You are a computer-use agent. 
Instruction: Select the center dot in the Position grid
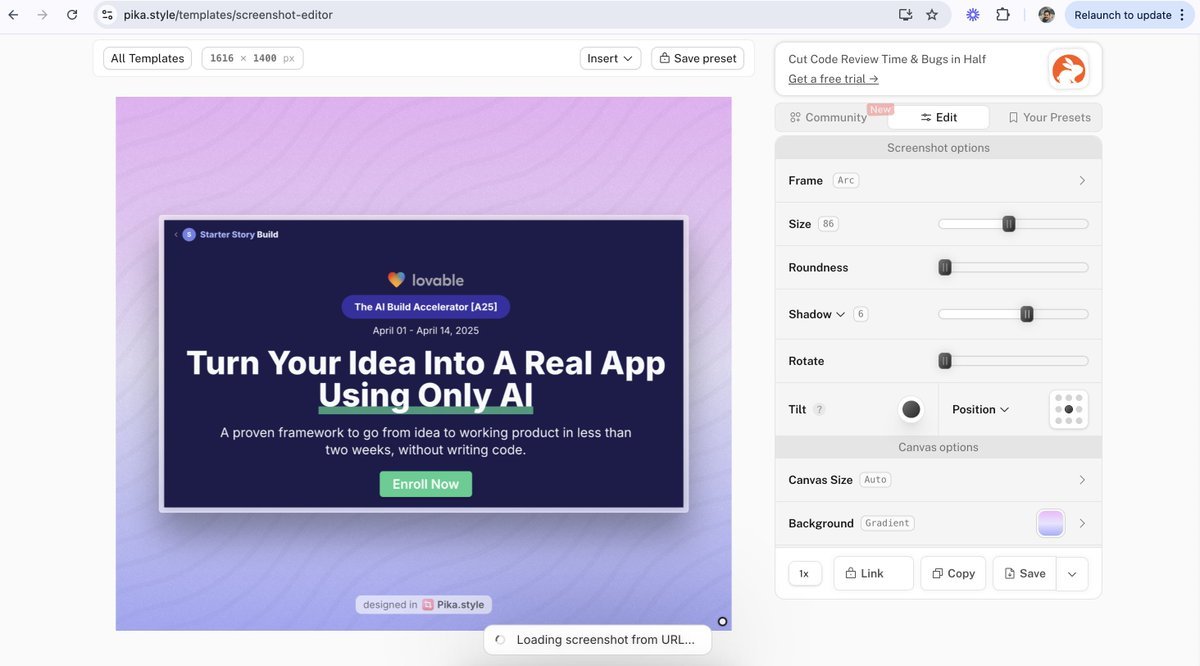1068,409
